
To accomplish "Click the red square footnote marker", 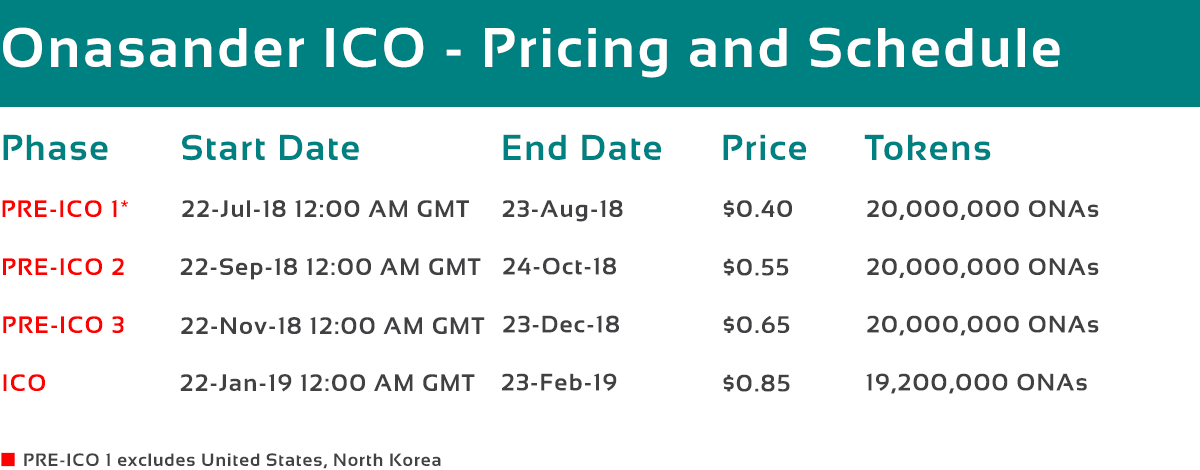I will [x=7, y=460].
